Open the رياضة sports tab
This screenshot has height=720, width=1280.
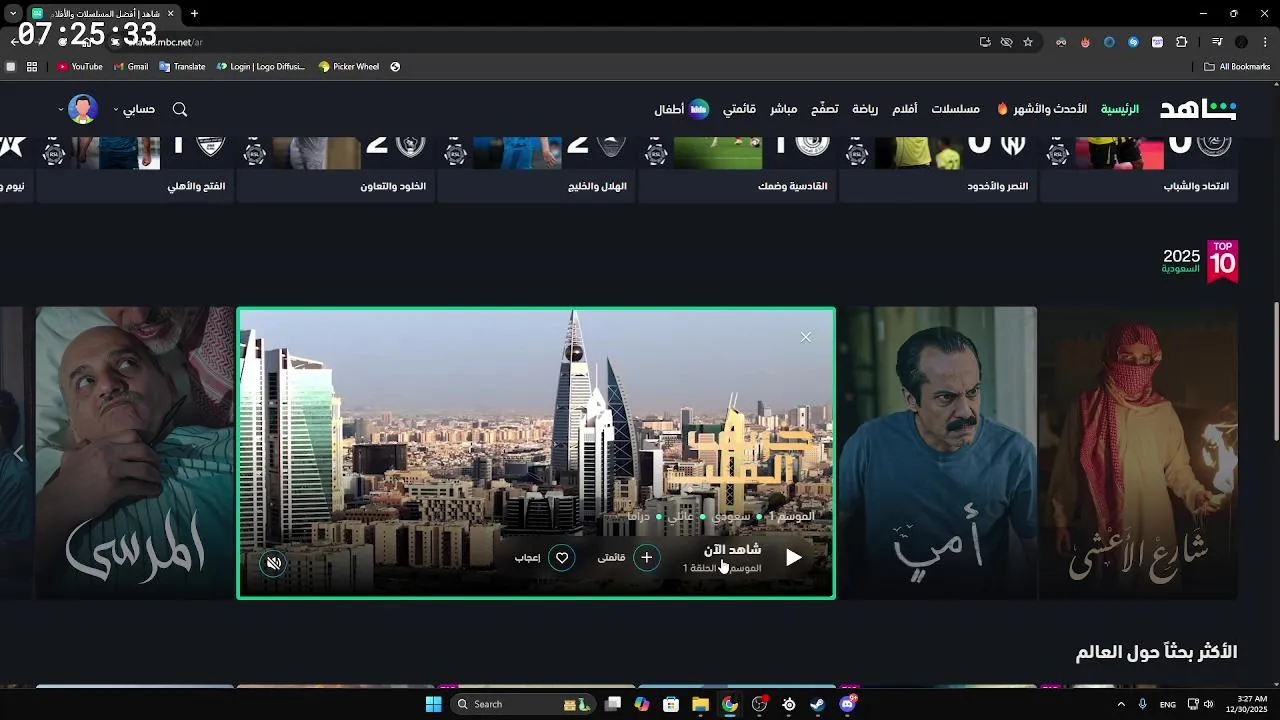pyautogui.click(x=865, y=109)
